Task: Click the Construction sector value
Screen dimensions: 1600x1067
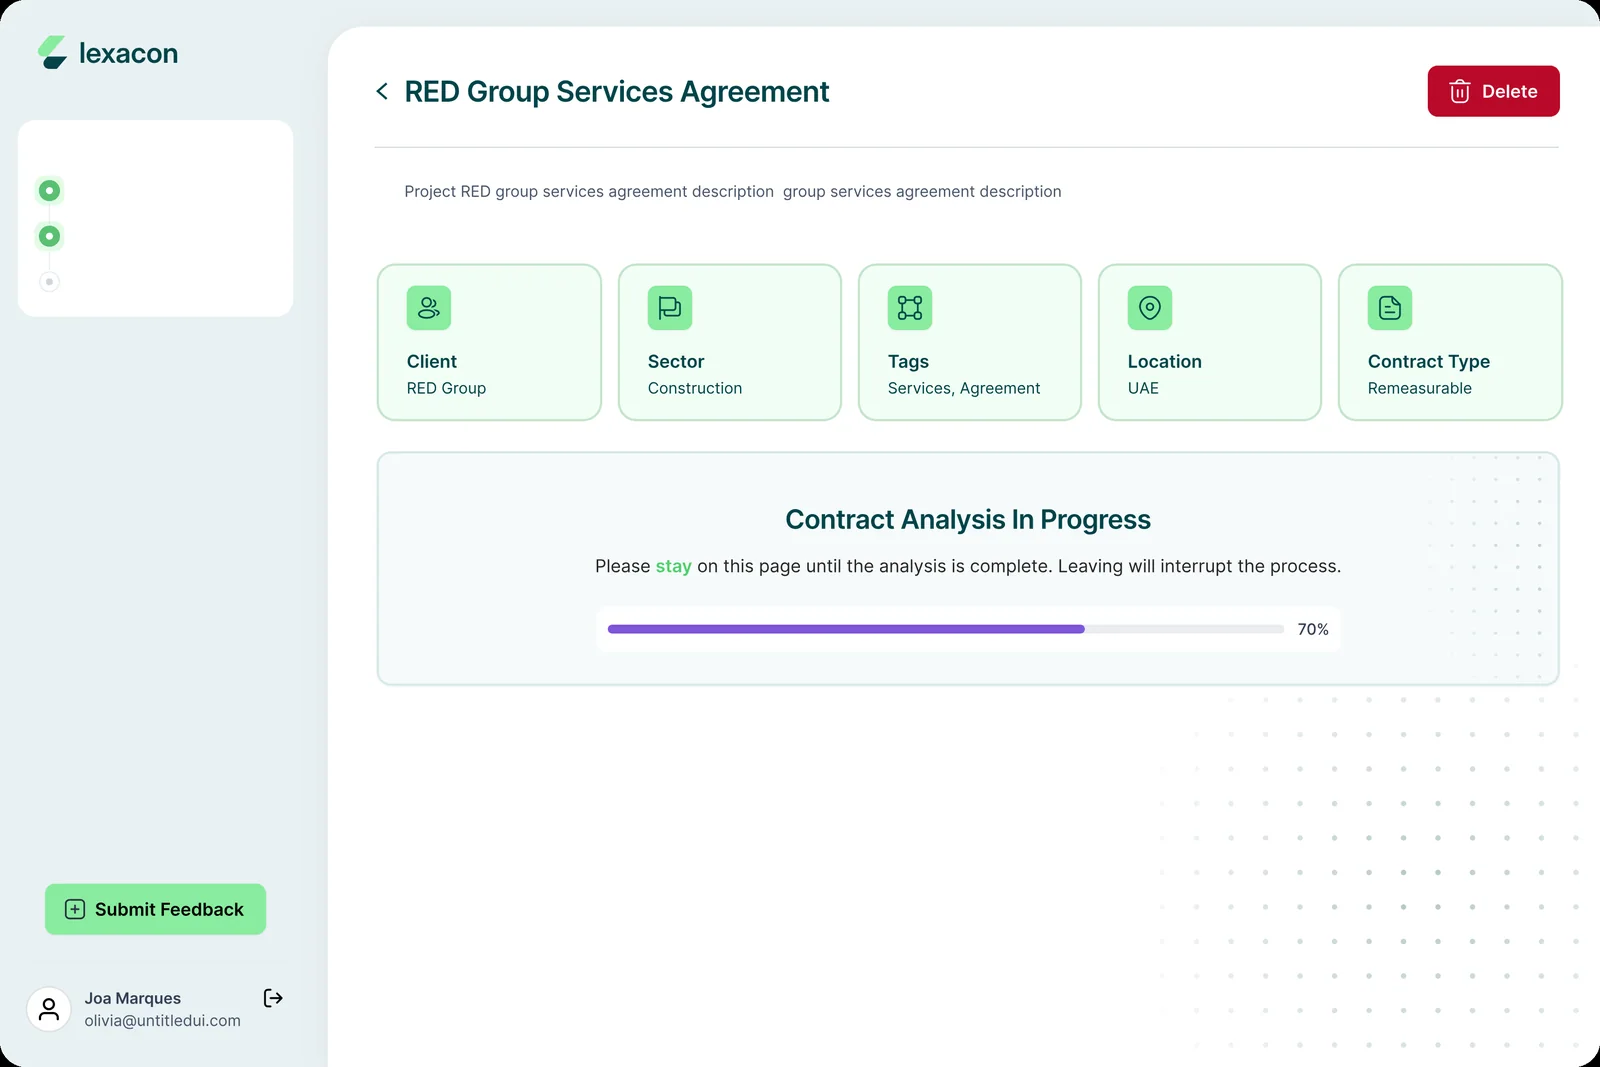Action: click(x=695, y=388)
